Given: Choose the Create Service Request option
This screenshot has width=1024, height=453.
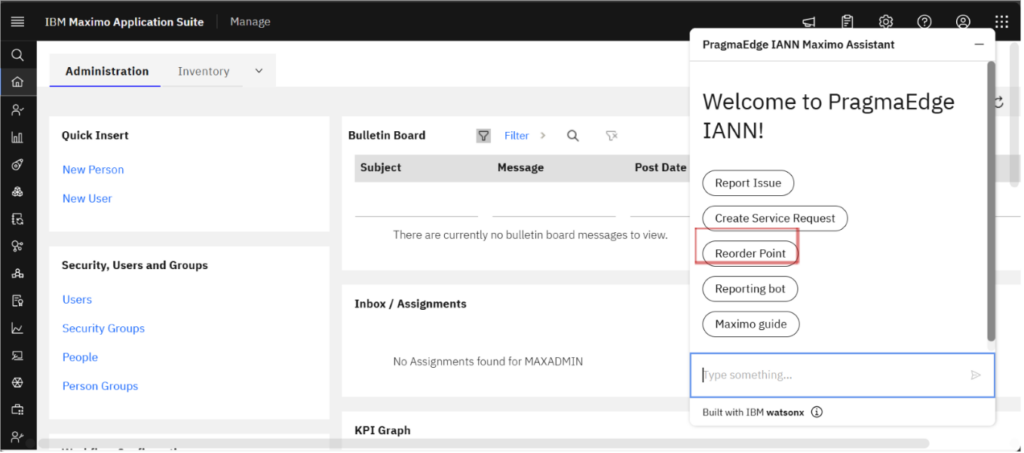Looking at the screenshot, I should click(x=775, y=218).
